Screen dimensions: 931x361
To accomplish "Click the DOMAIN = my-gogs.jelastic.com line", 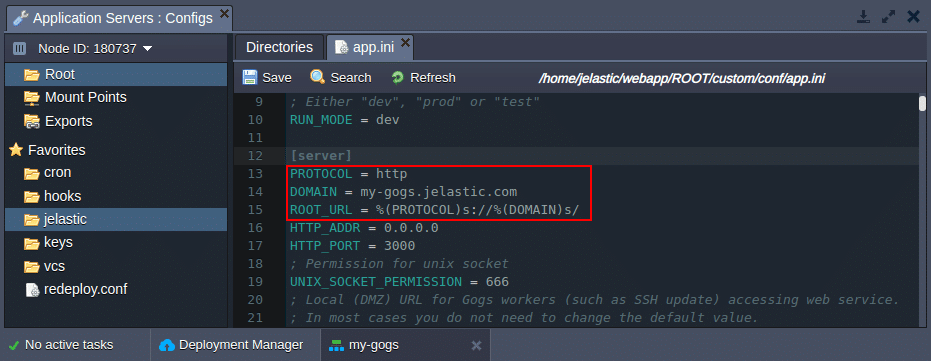I will (403, 192).
